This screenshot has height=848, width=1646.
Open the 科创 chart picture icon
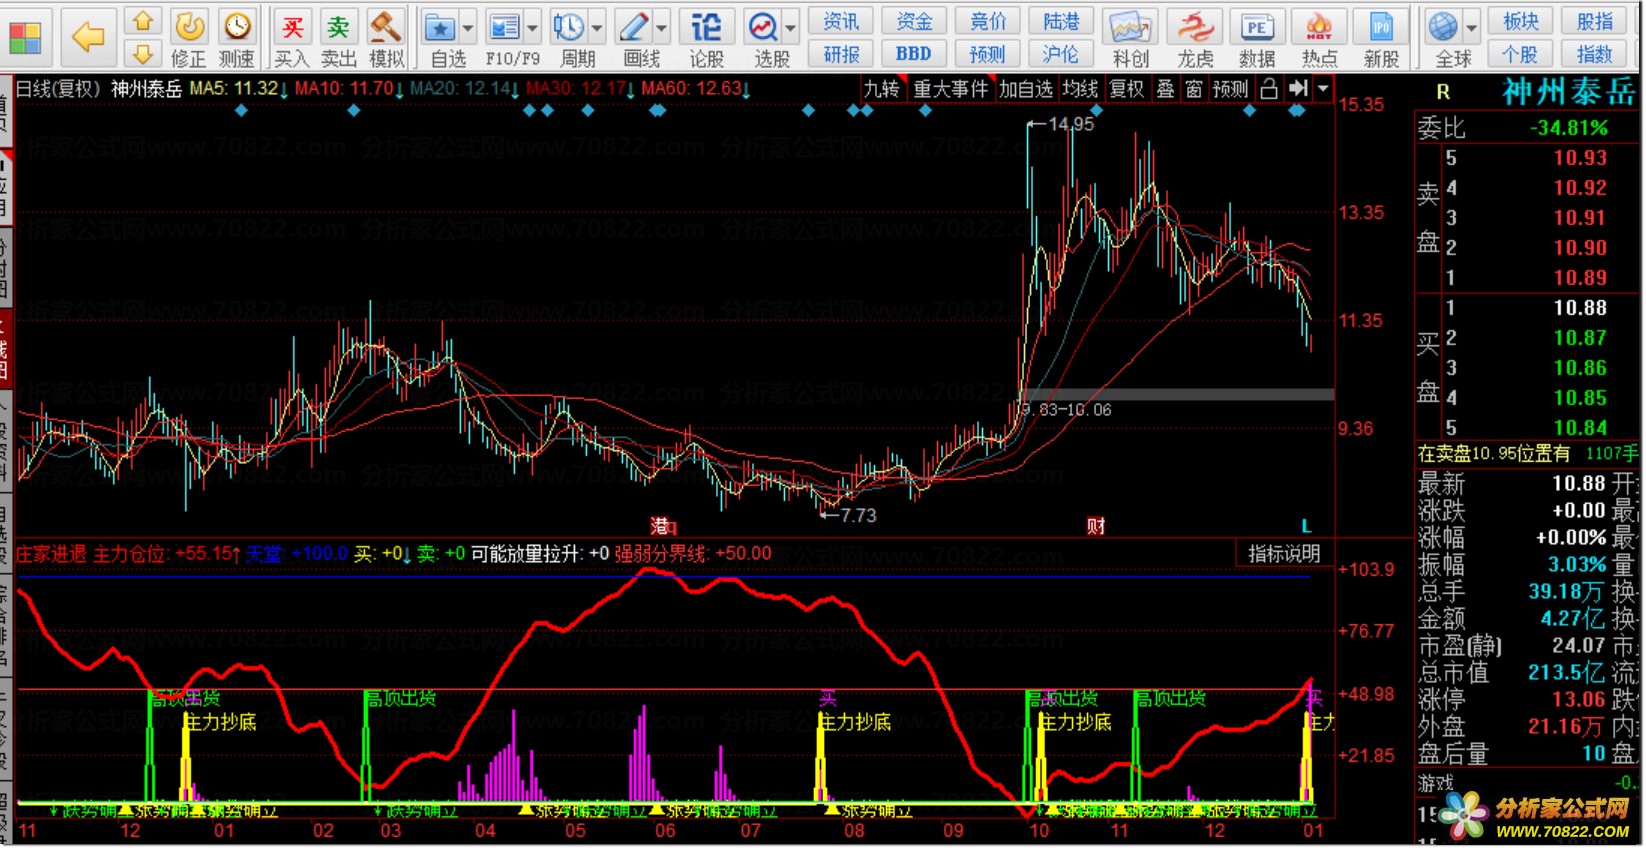click(x=1130, y=27)
